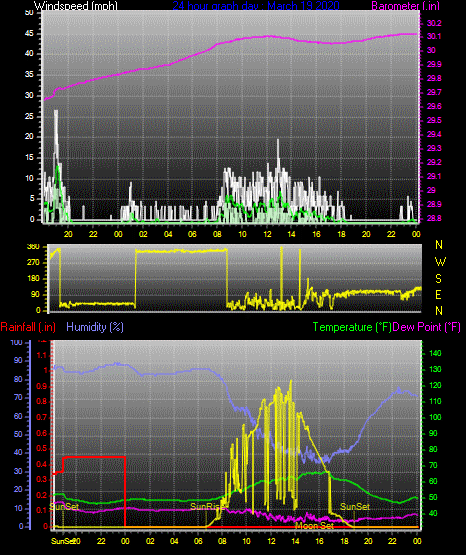Click "25" on the windspeed axis

coord(29,116)
